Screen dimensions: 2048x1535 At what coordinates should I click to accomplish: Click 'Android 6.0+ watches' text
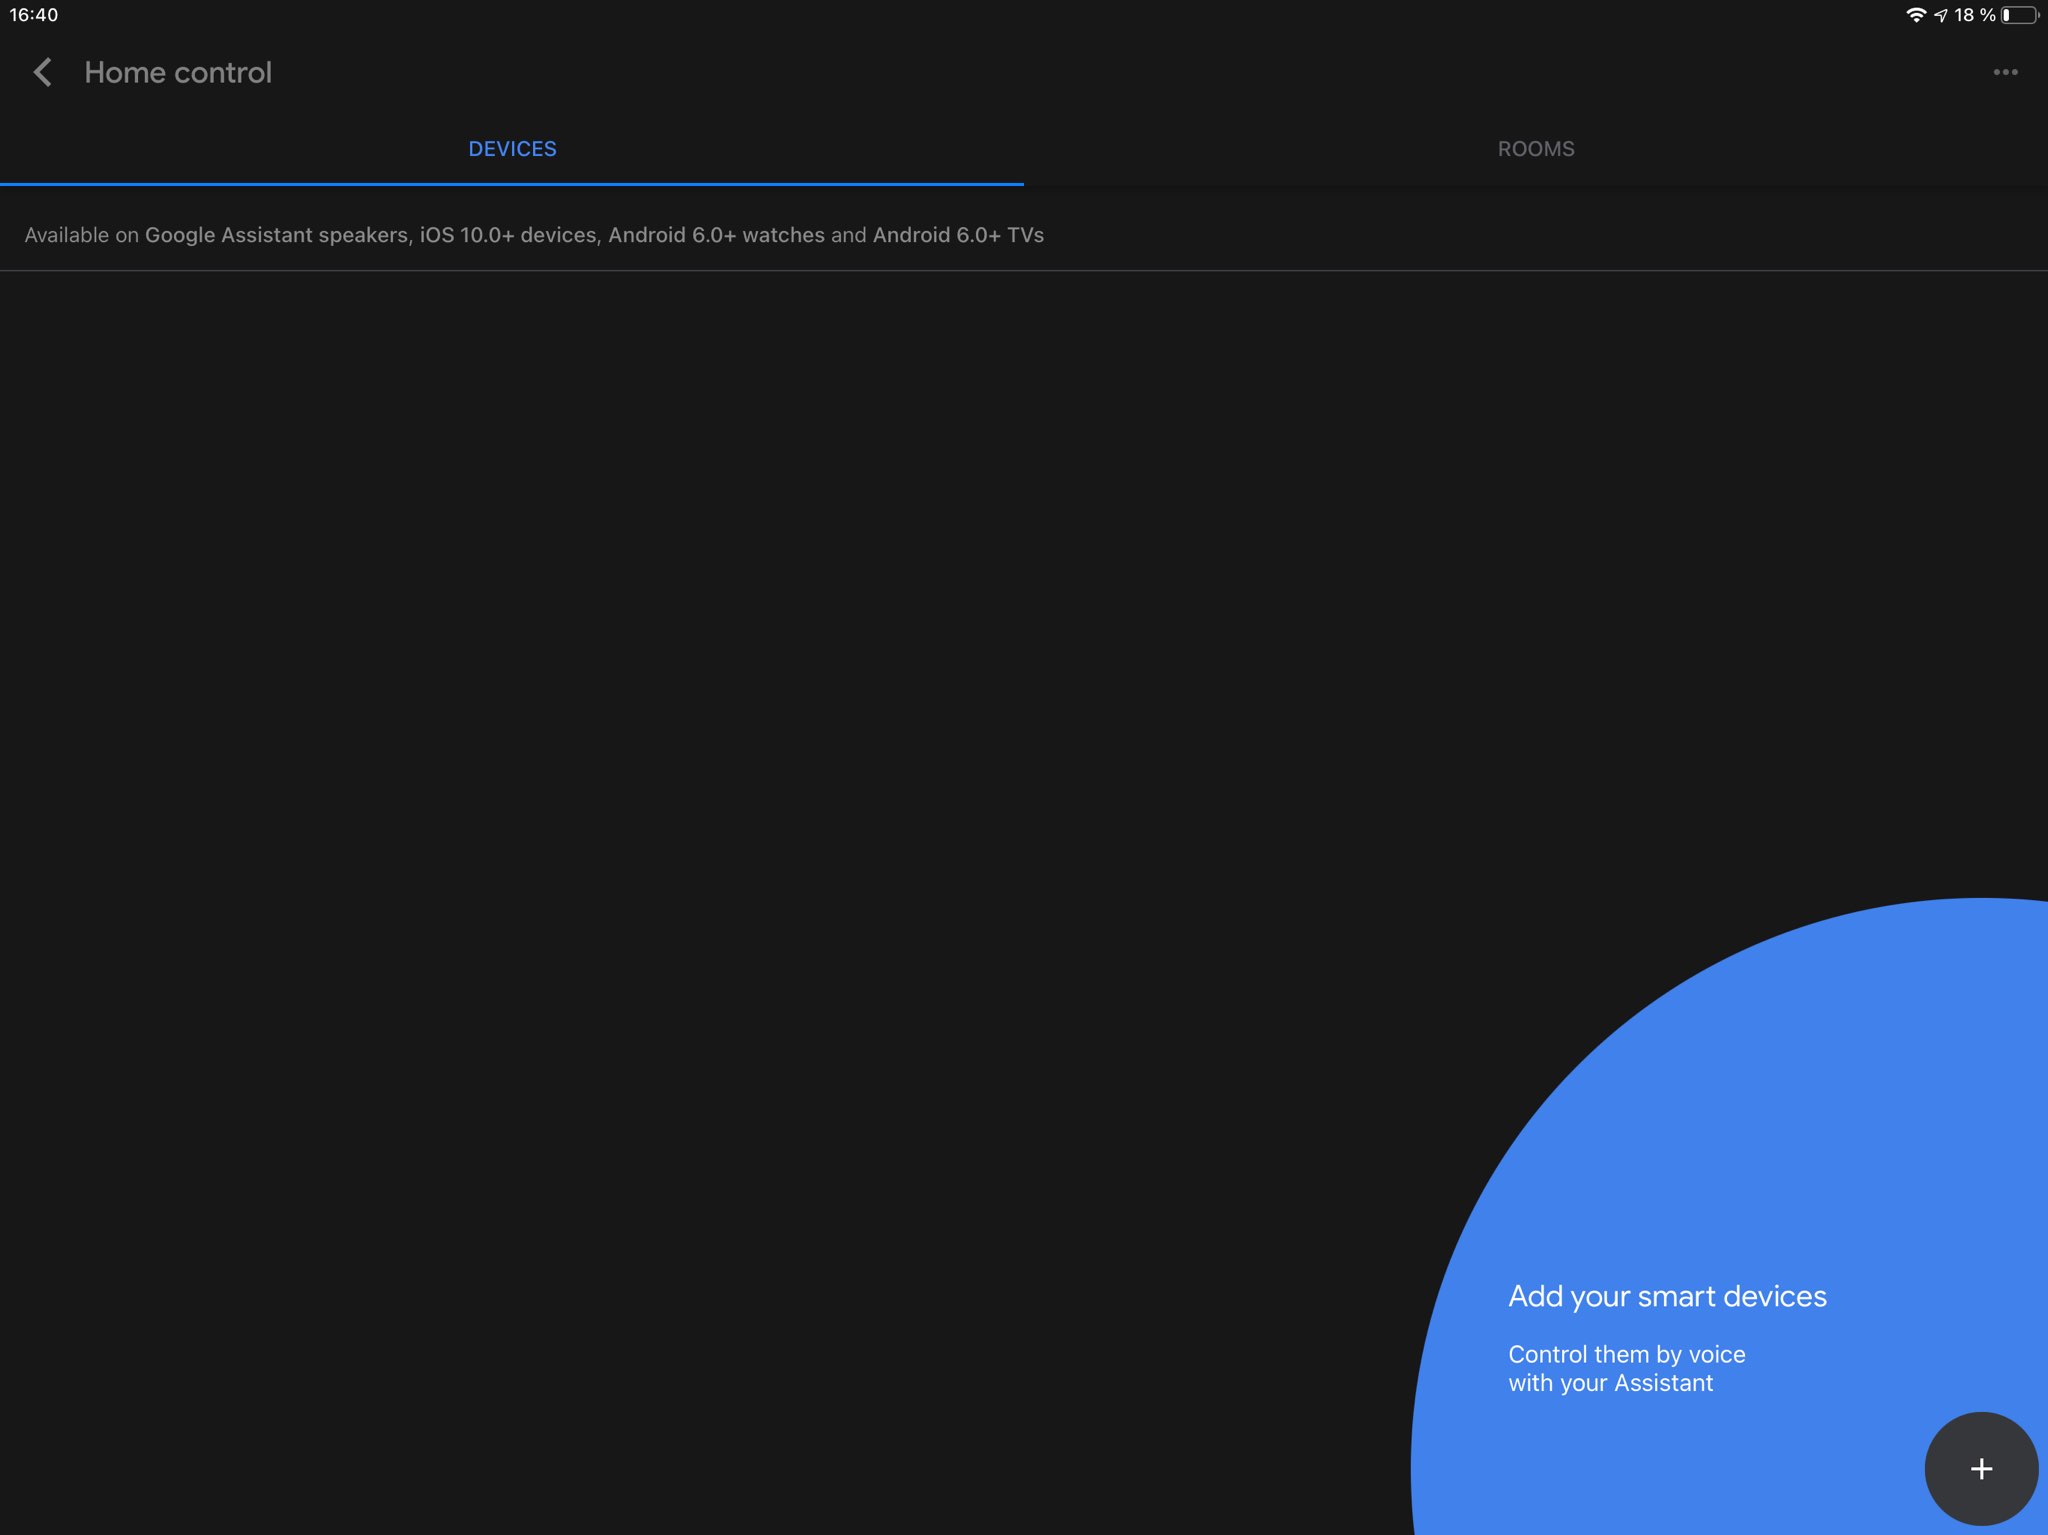[x=716, y=235]
